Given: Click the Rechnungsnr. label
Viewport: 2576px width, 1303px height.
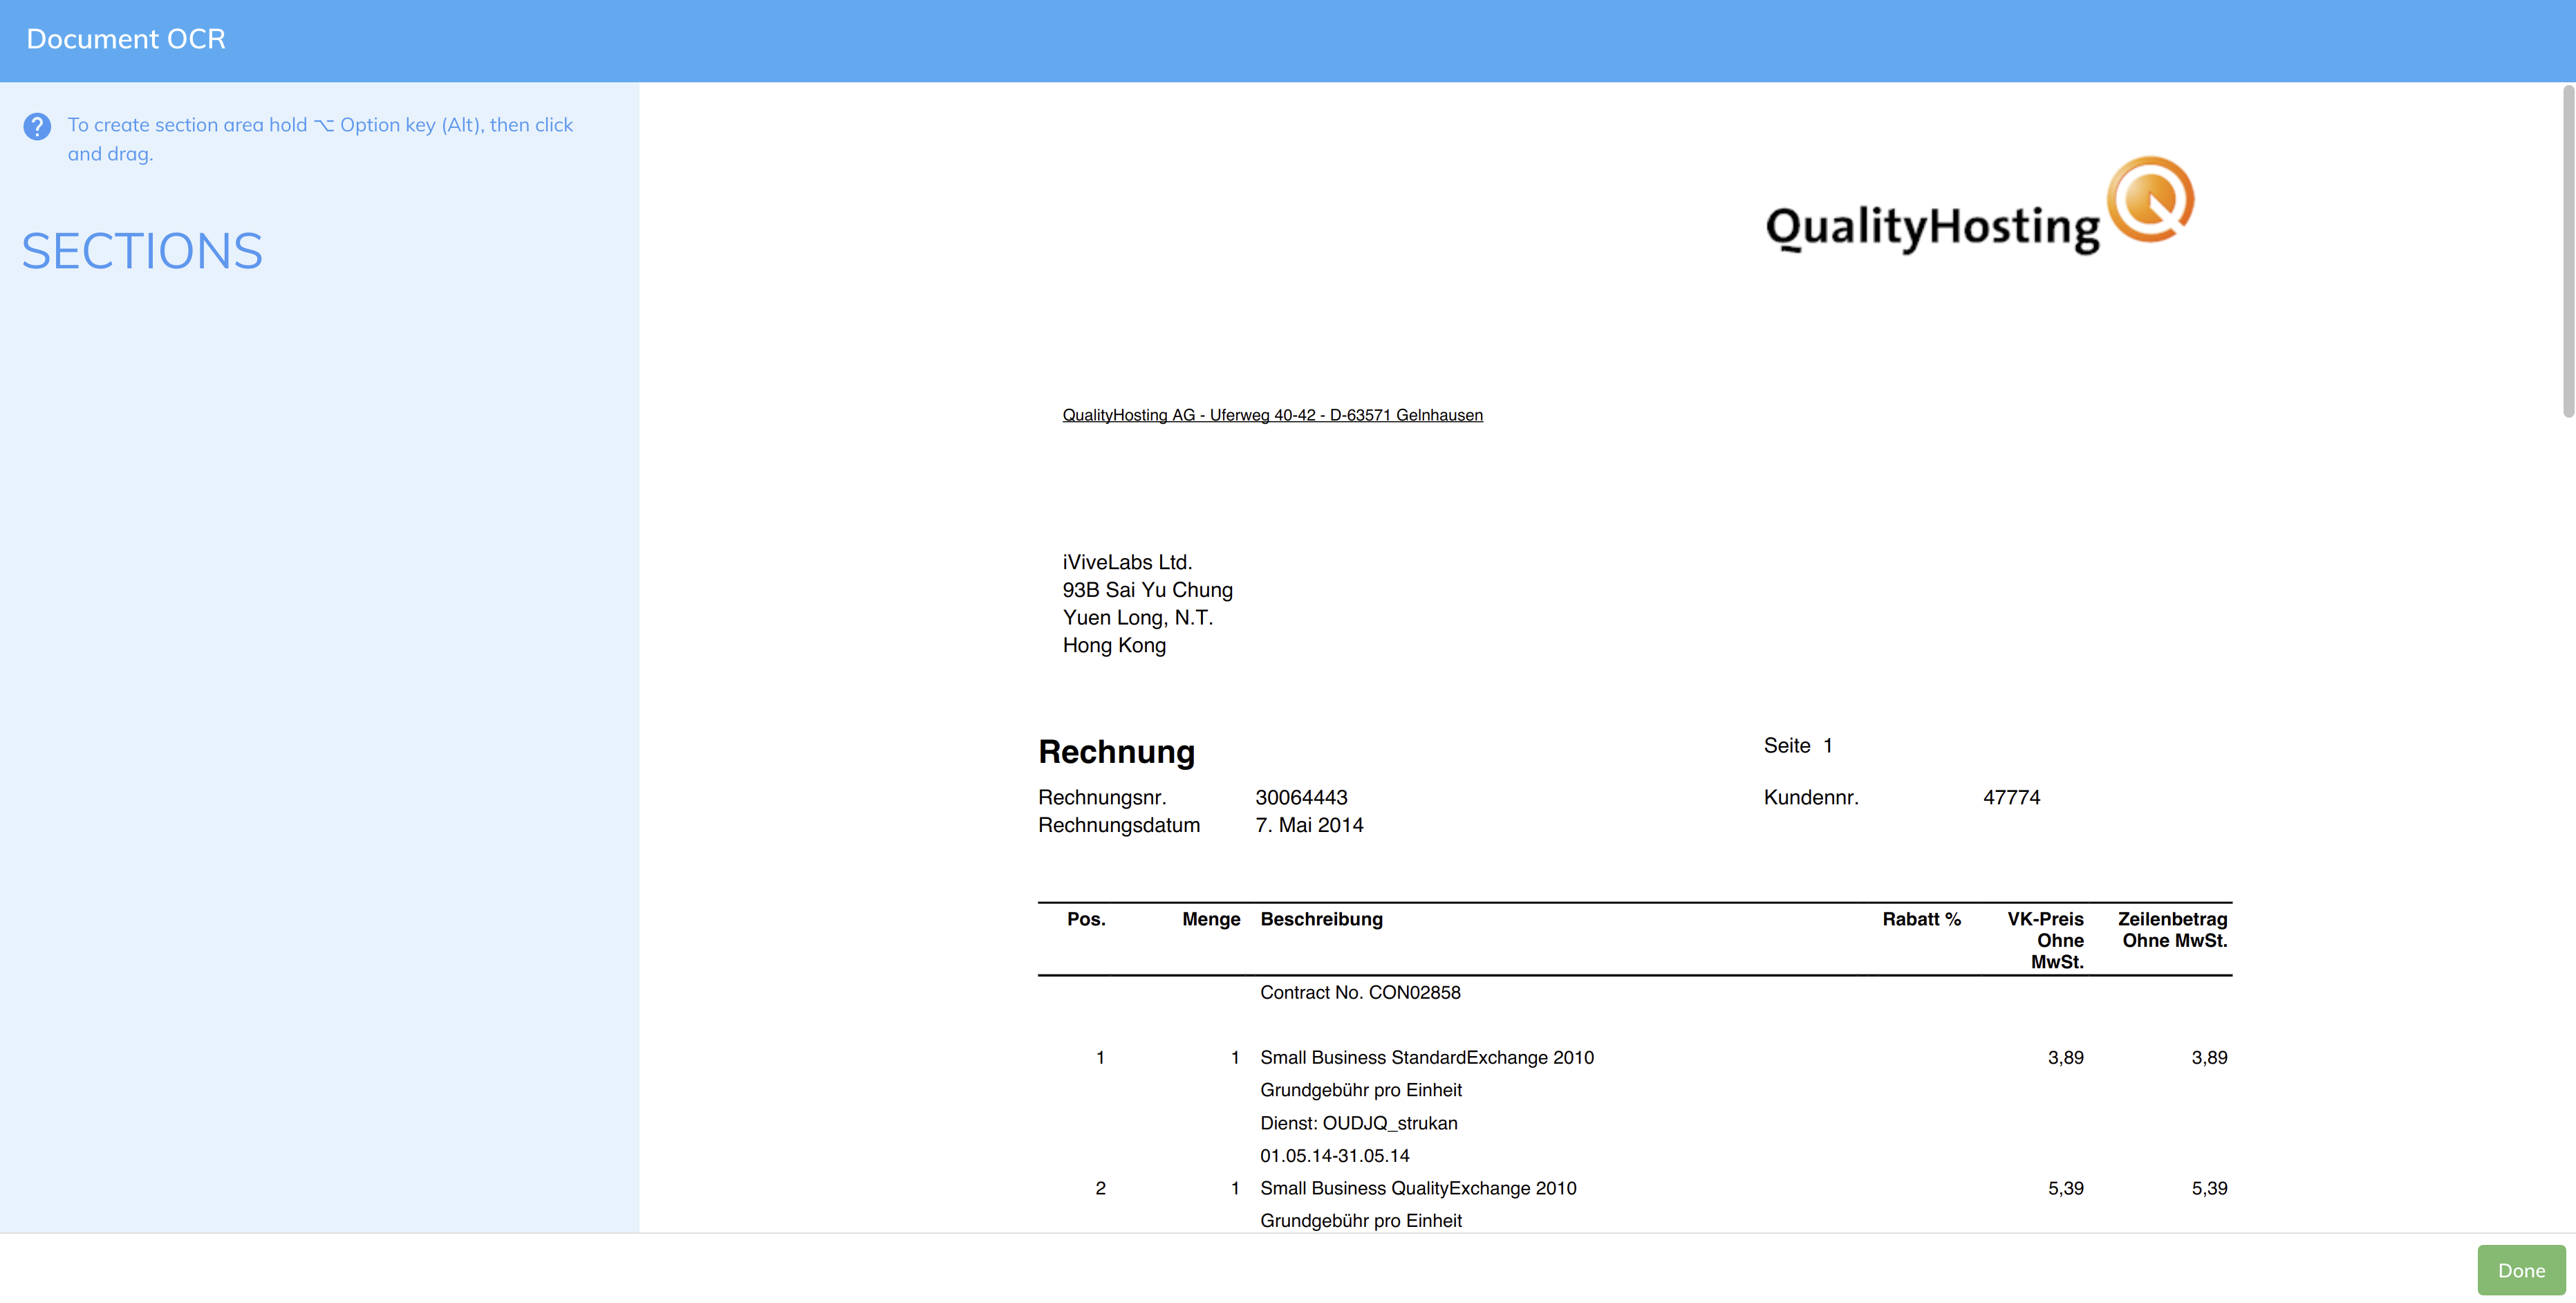Looking at the screenshot, I should coord(1102,797).
